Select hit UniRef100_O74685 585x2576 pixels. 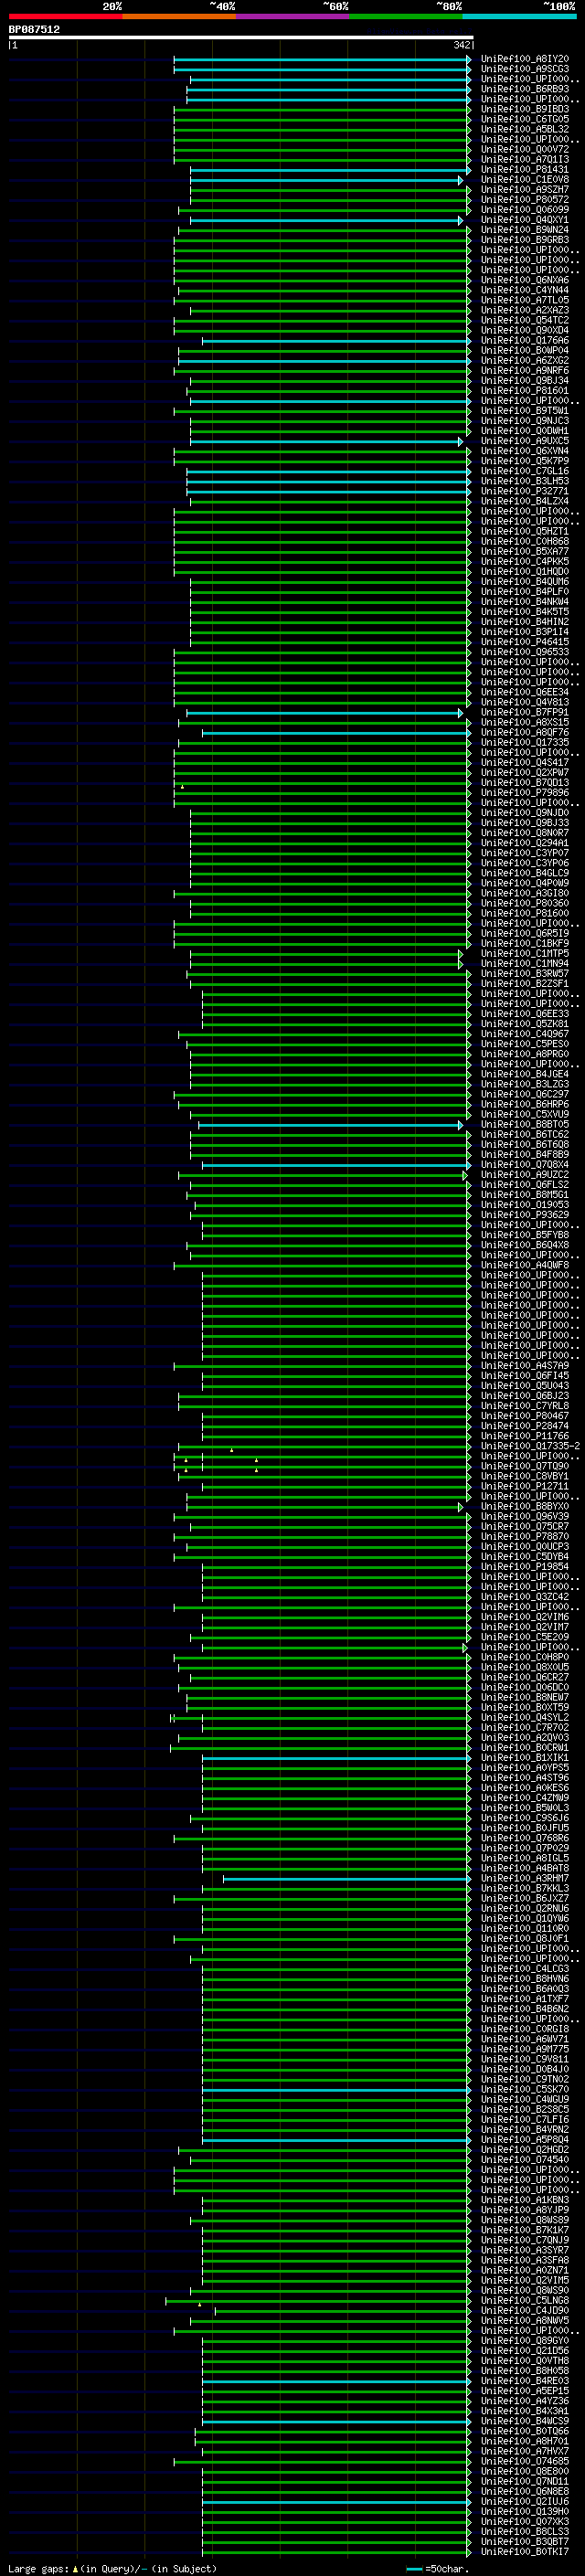point(525,2461)
